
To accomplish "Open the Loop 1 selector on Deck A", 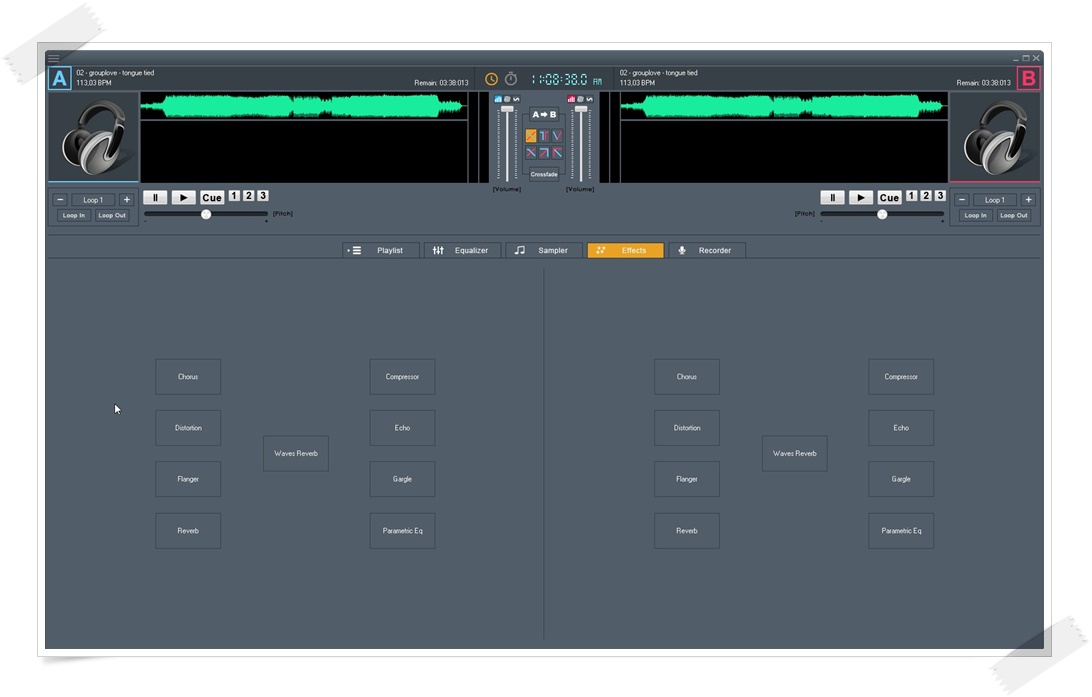I will coord(93,199).
